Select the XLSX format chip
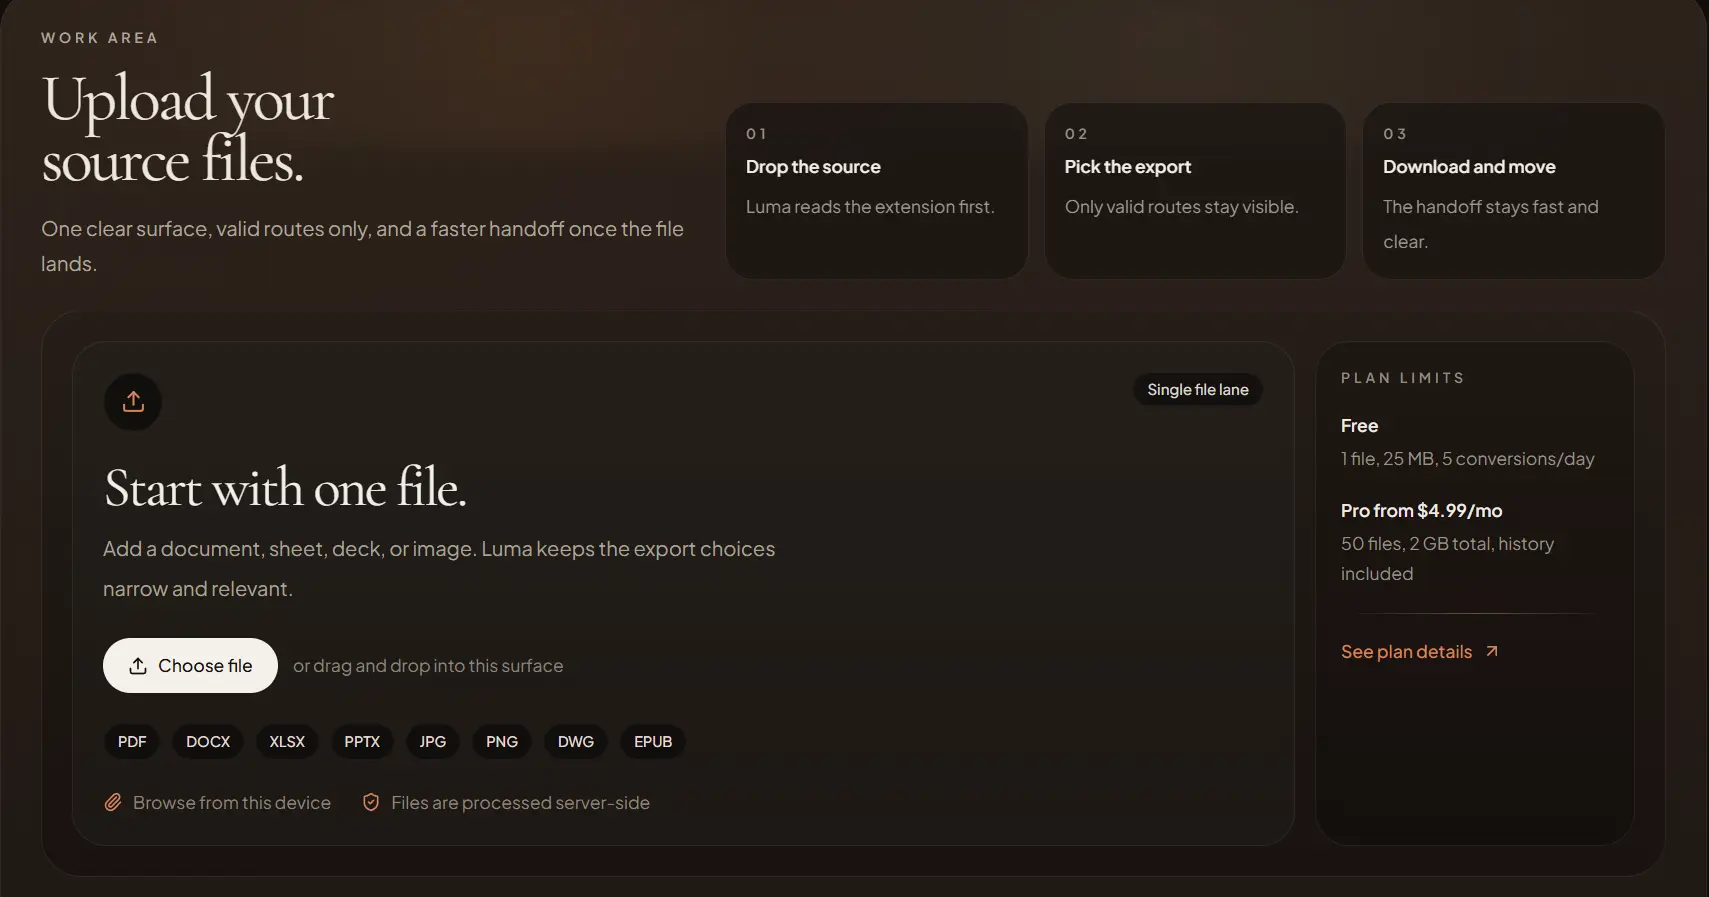This screenshot has width=1709, height=897. coord(287,741)
